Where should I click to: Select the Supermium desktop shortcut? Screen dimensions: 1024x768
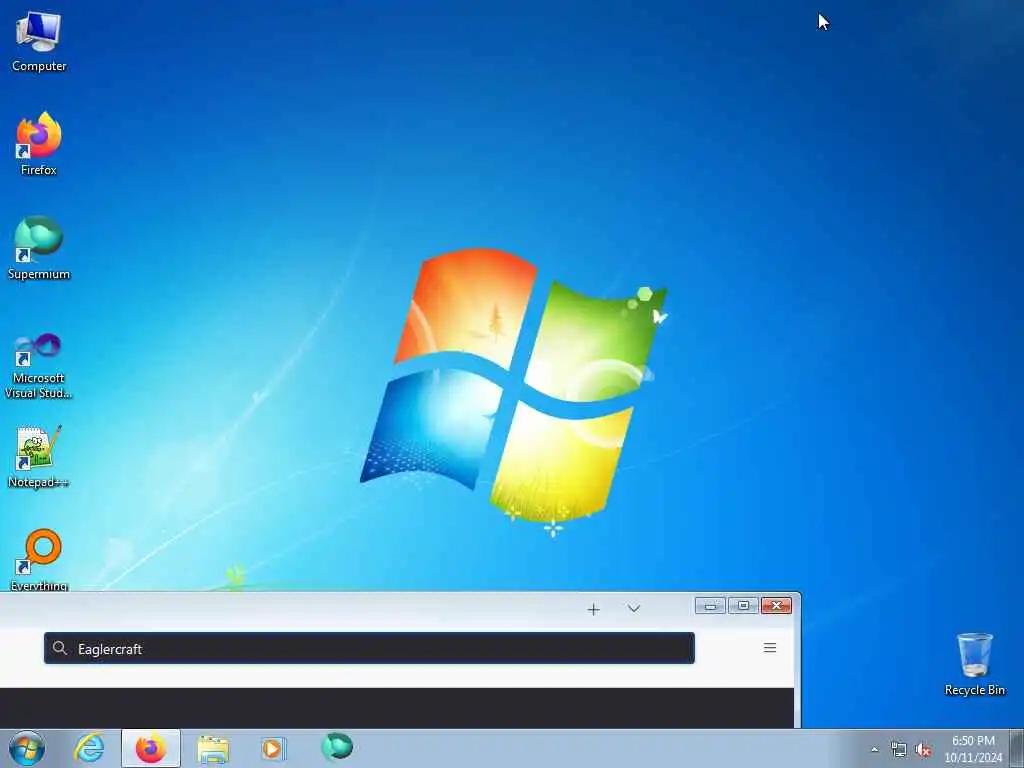tap(39, 248)
